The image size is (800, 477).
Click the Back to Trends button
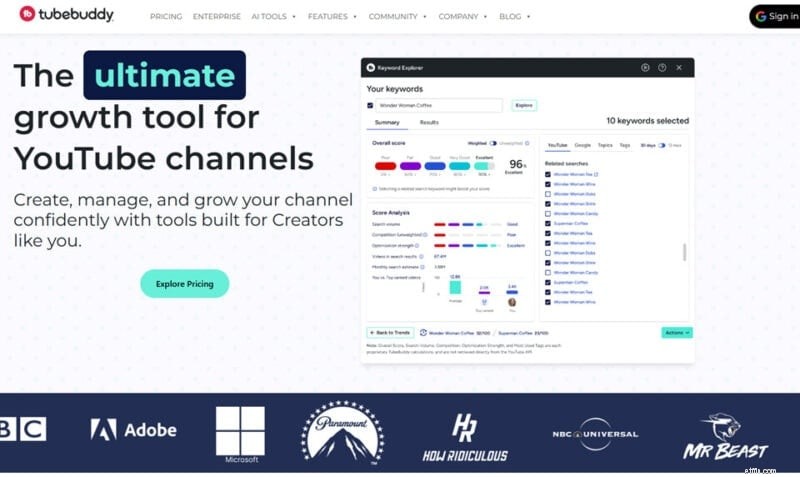pyautogui.click(x=390, y=333)
